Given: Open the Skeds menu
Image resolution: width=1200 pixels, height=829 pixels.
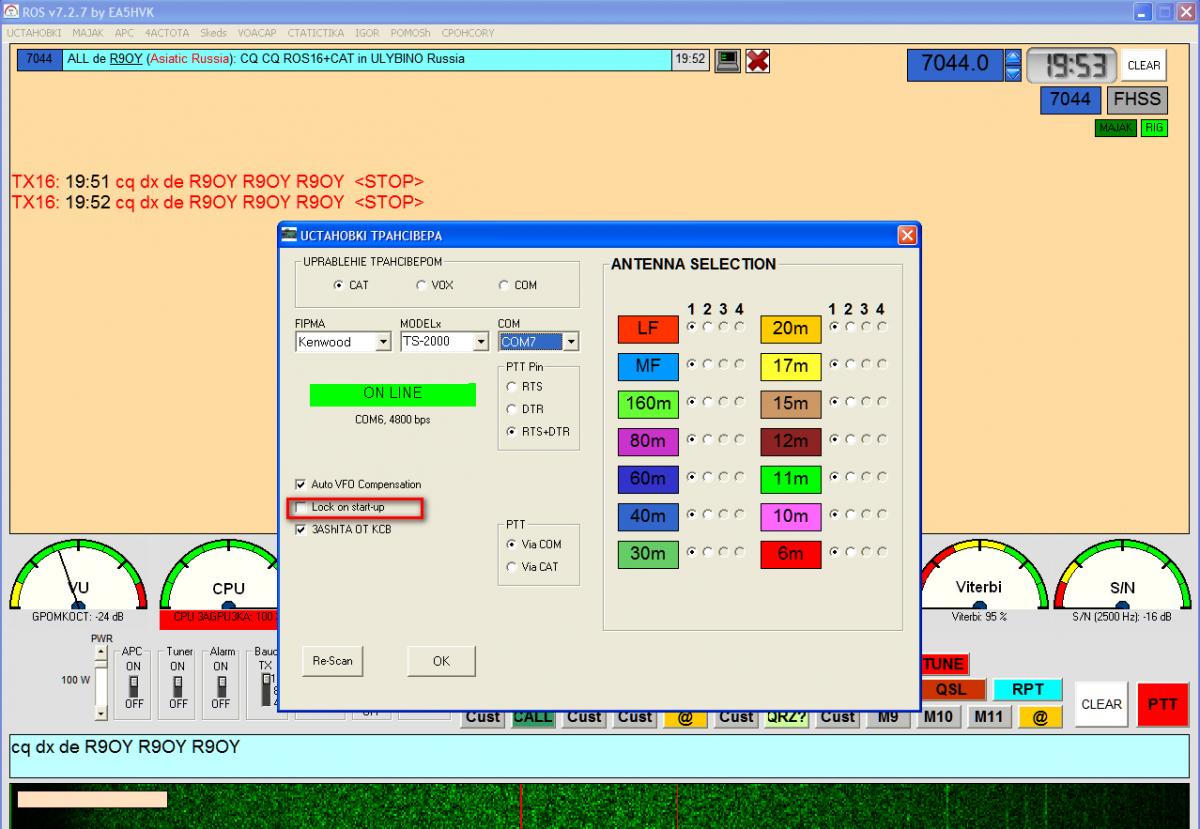Looking at the screenshot, I should coord(213,33).
